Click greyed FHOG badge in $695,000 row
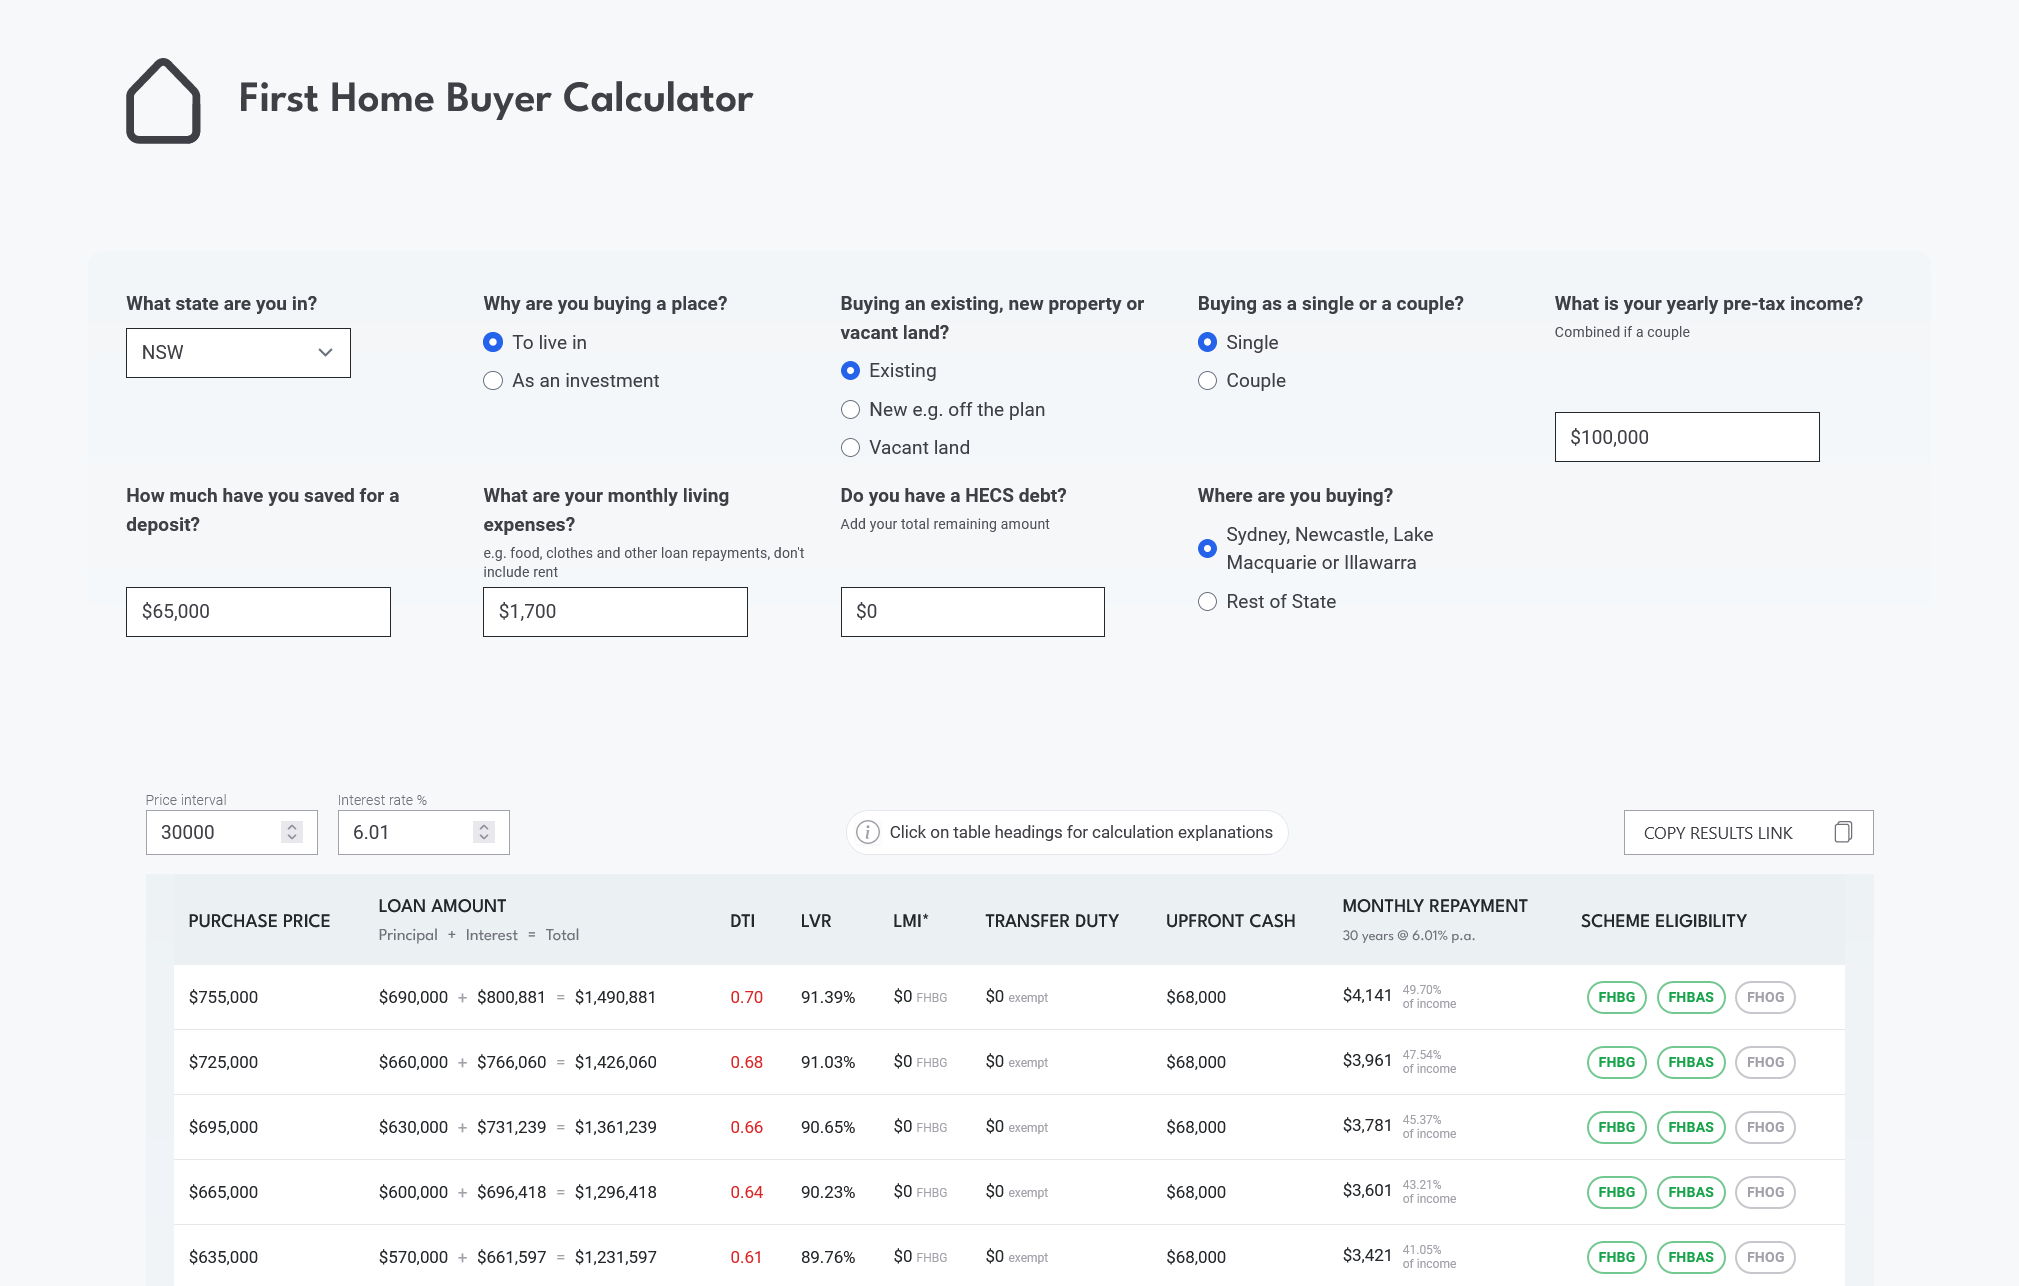Viewport: 2019px width, 1286px height. pos(1765,1127)
